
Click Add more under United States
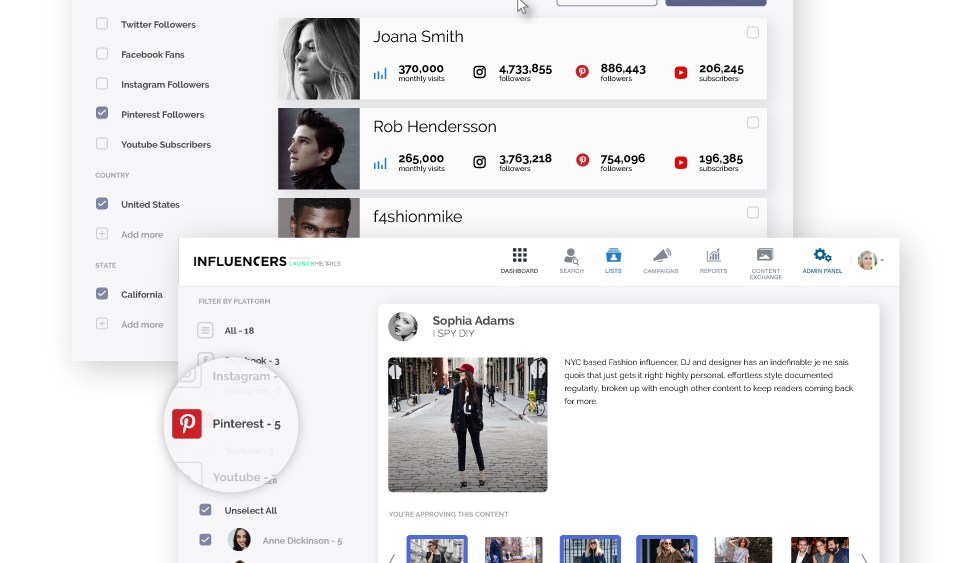tap(142, 234)
